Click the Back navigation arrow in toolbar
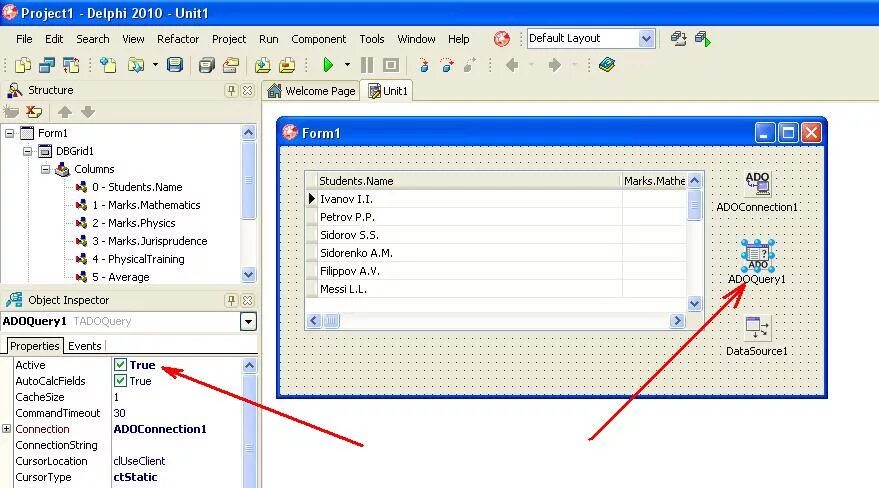The height and width of the screenshot is (488, 879). tap(512, 65)
